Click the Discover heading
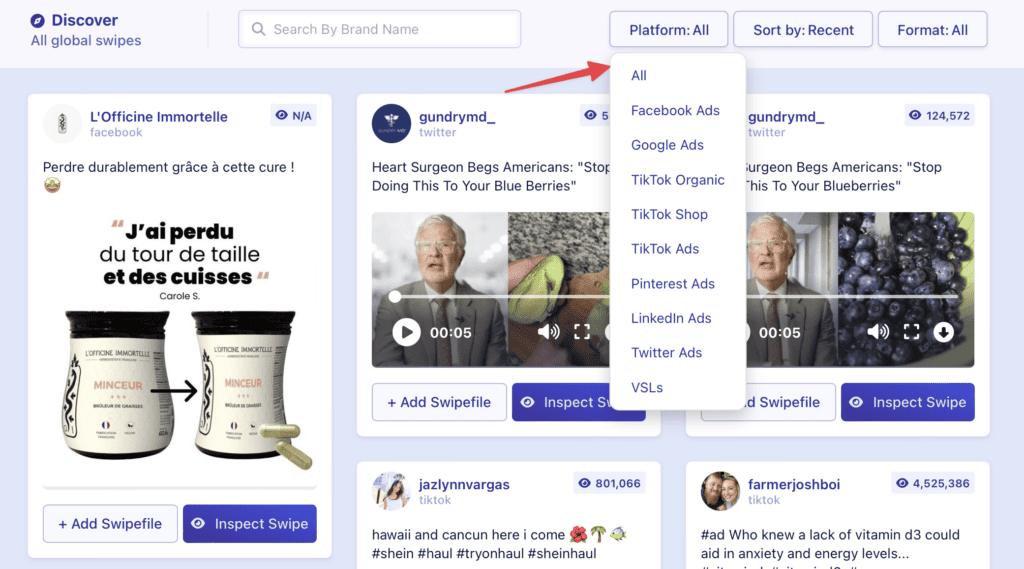Image resolution: width=1024 pixels, height=569 pixels. click(x=85, y=20)
